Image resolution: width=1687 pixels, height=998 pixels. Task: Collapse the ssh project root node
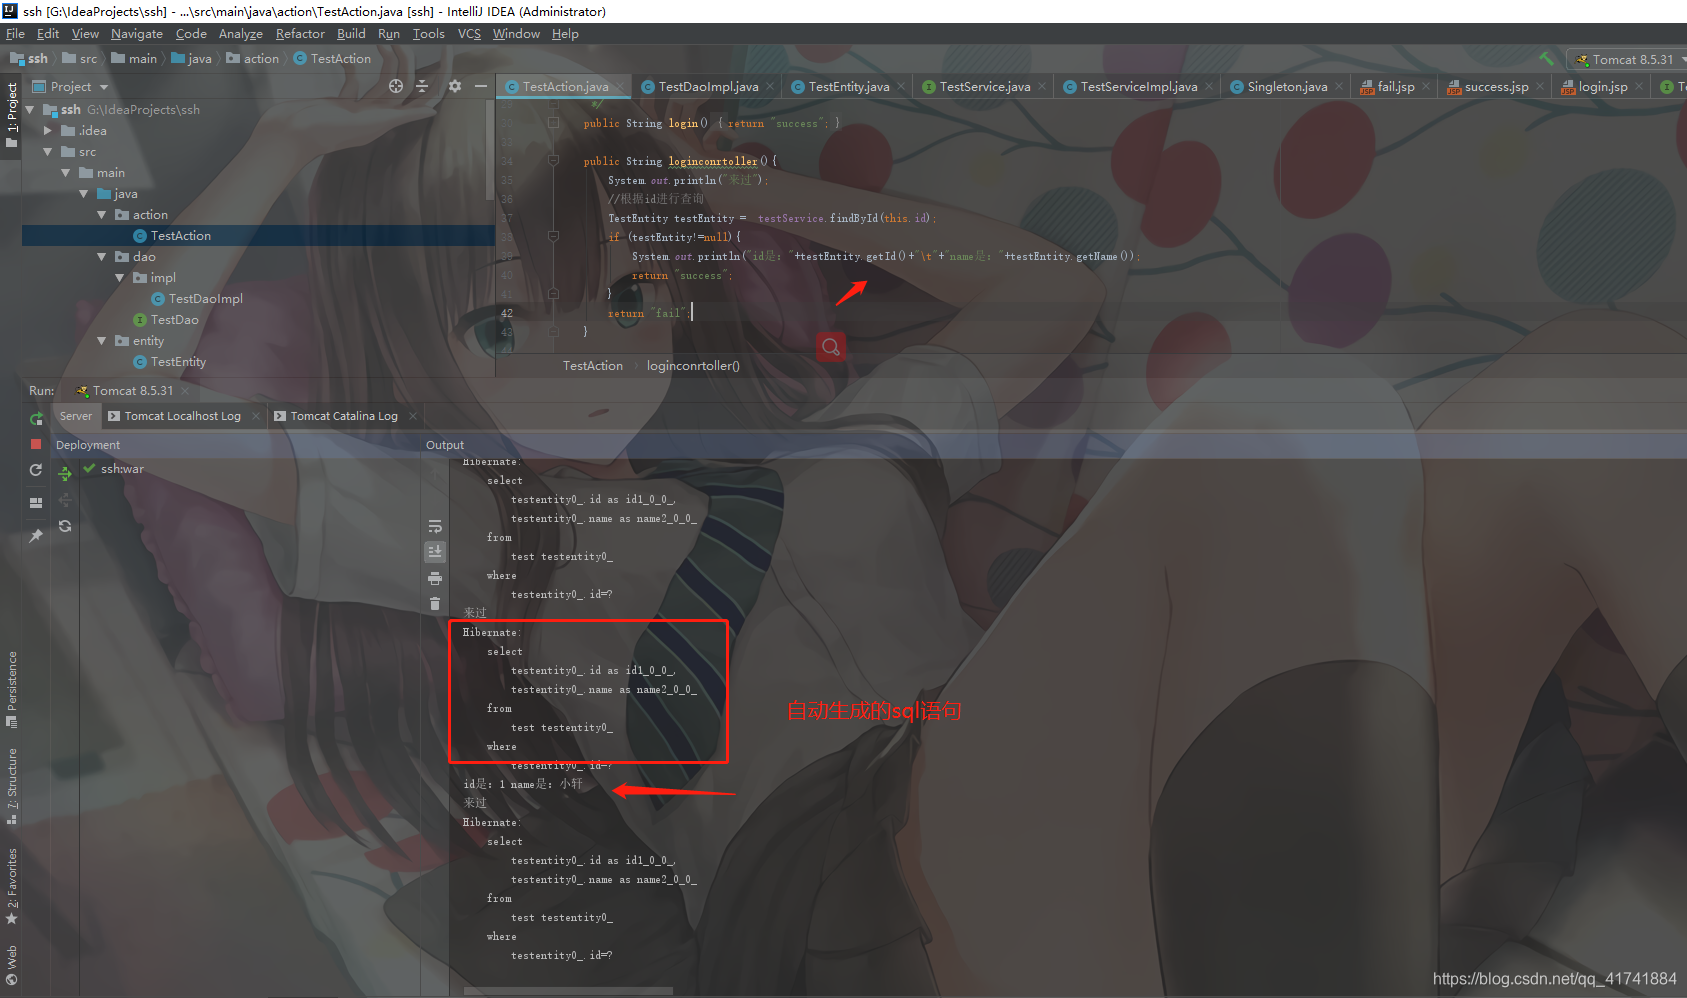30,110
